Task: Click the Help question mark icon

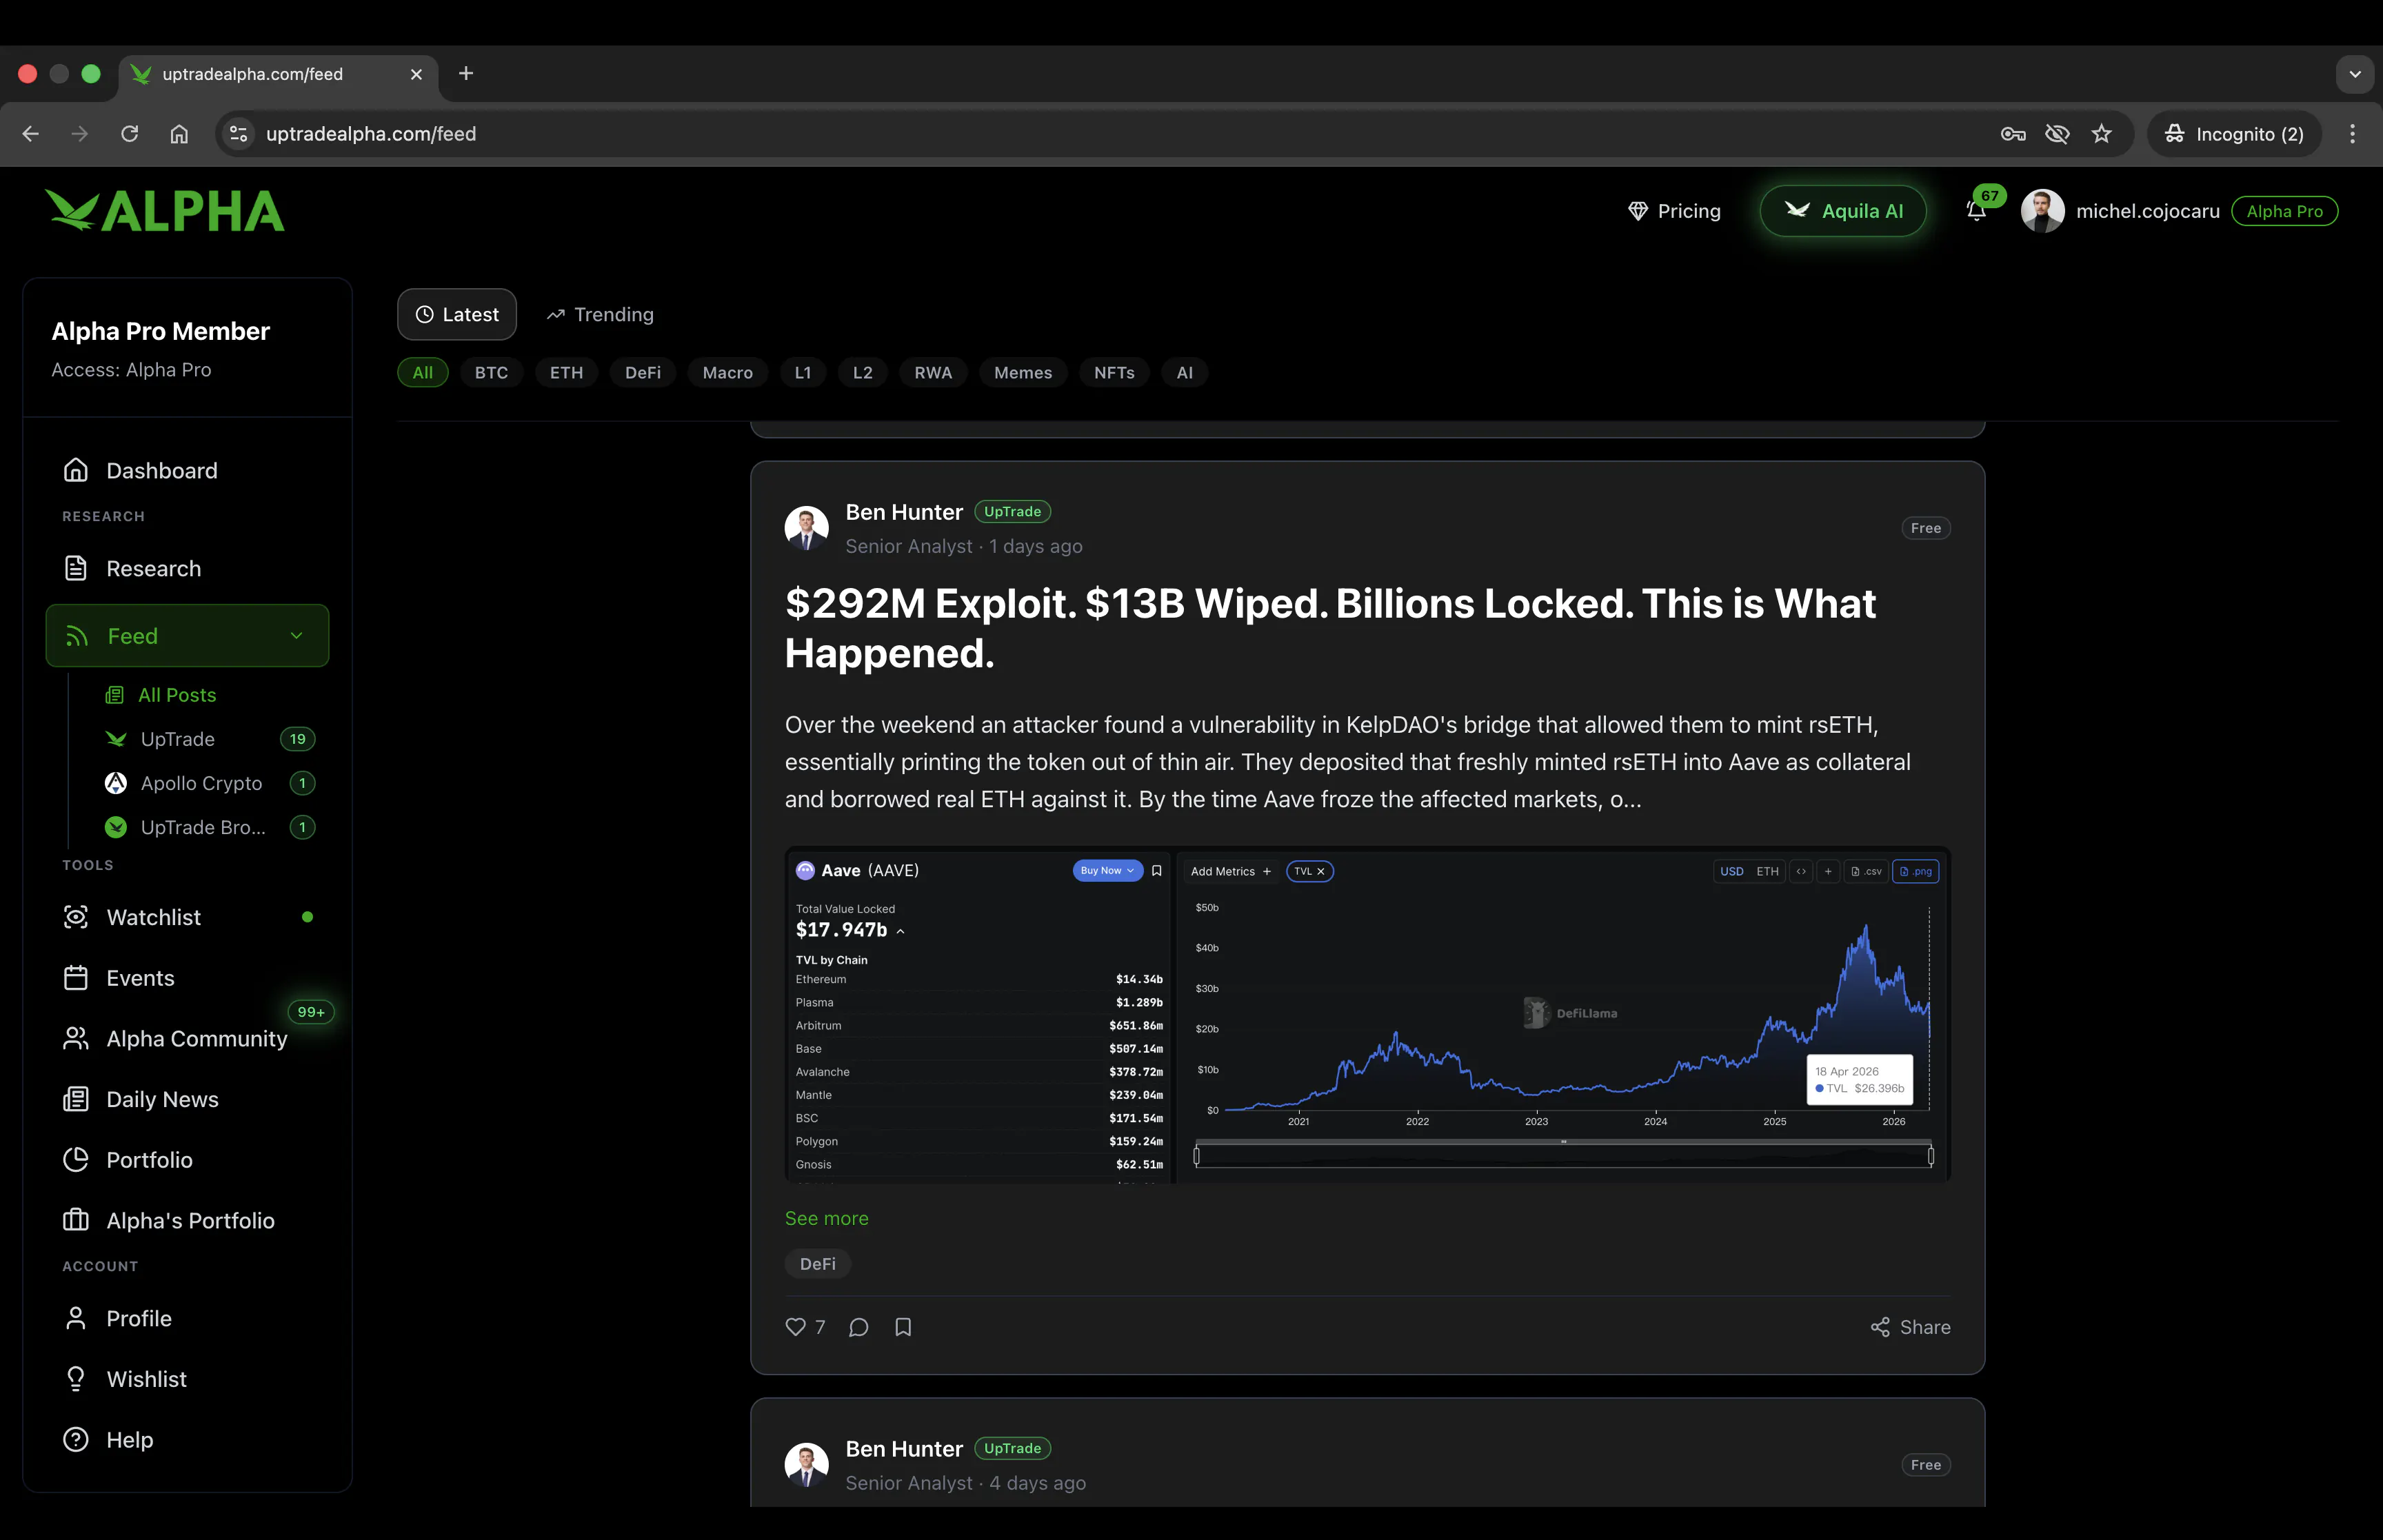Action: tap(76, 1440)
